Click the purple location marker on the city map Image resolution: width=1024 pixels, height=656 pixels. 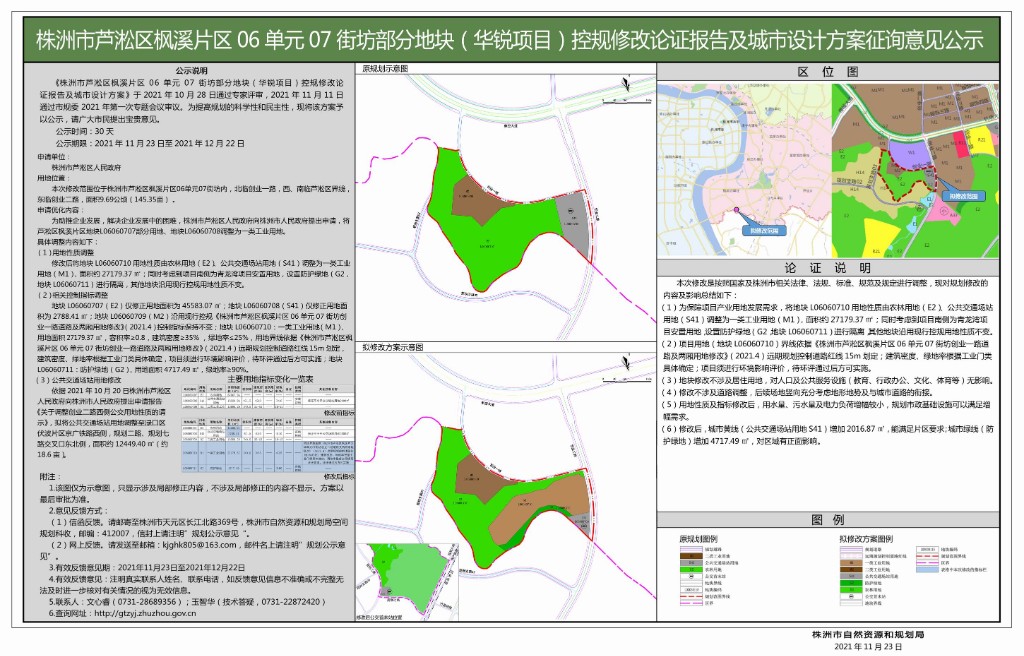click(737, 209)
